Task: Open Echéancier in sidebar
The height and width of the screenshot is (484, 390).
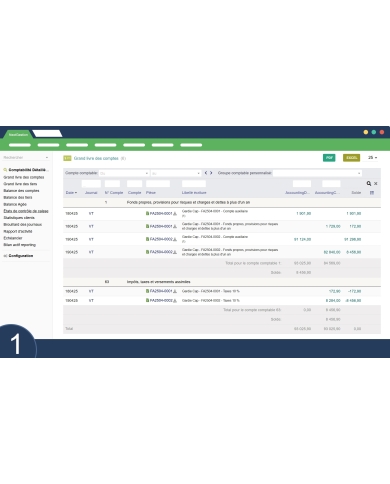Action: (x=13, y=238)
